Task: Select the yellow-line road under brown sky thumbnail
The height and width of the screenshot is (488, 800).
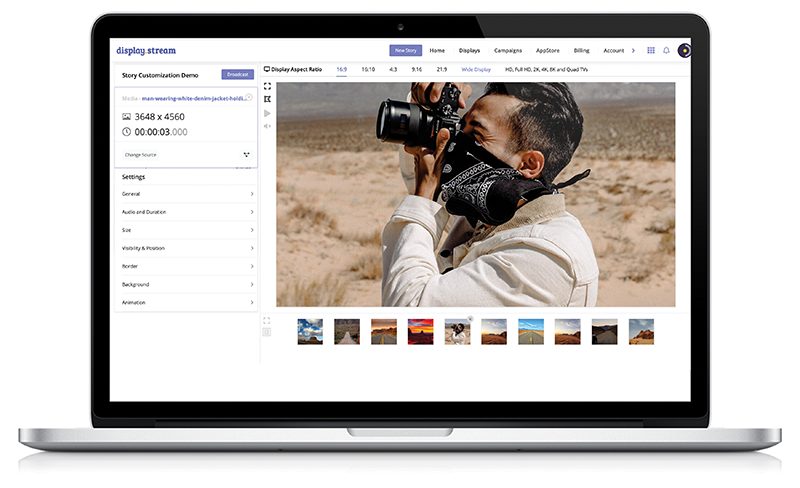Action: 384,332
